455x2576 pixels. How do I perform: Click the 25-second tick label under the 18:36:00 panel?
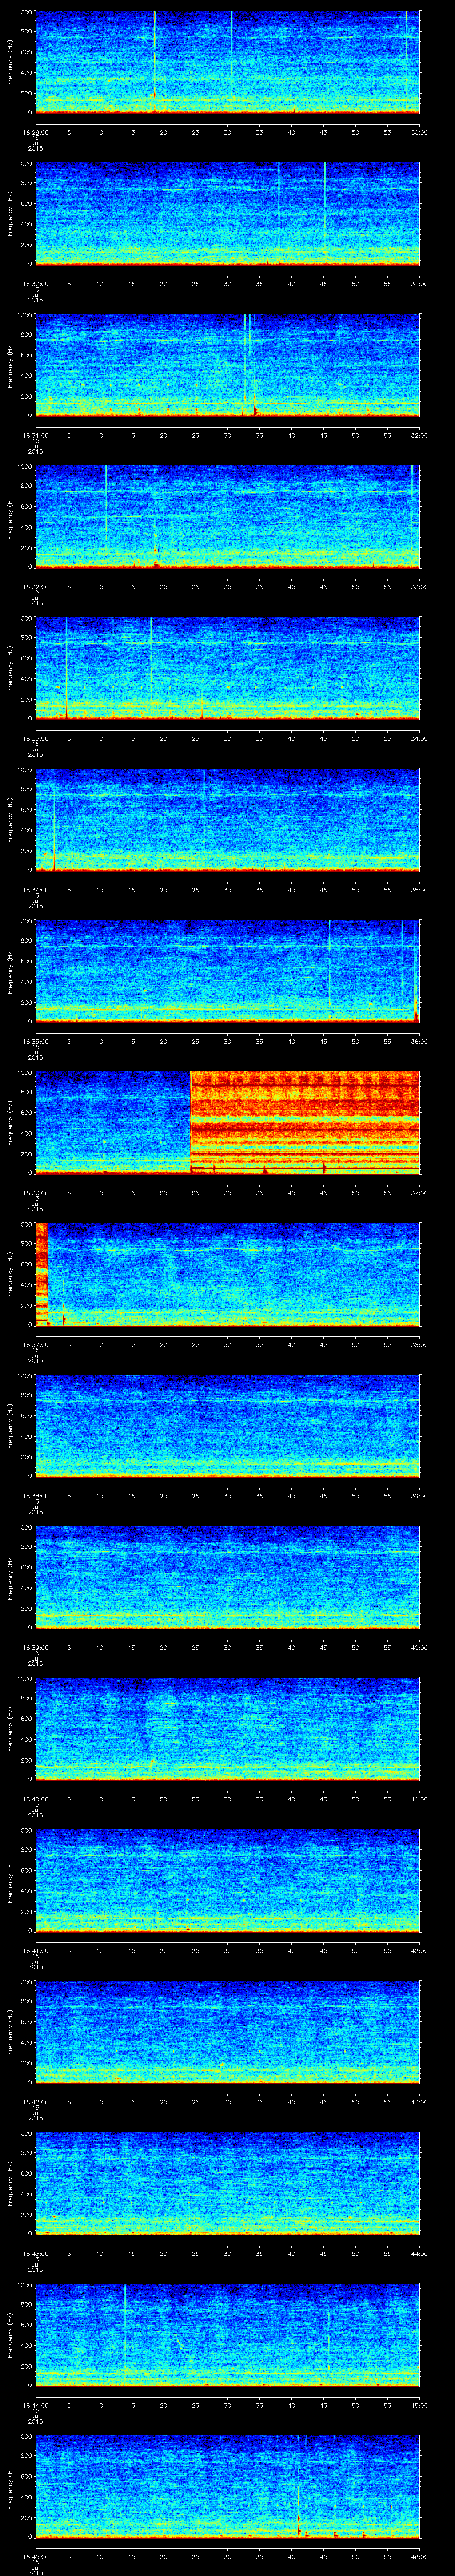pyautogui.click(x=195, y=1192)
